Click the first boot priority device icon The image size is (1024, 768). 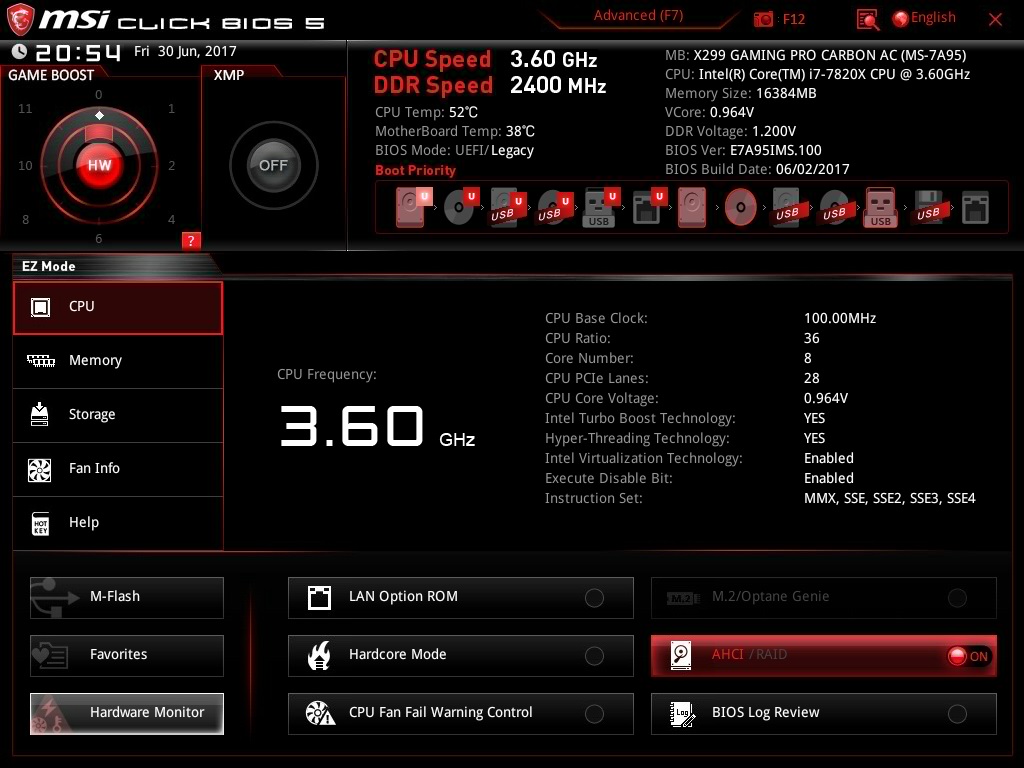pos(411,207)
